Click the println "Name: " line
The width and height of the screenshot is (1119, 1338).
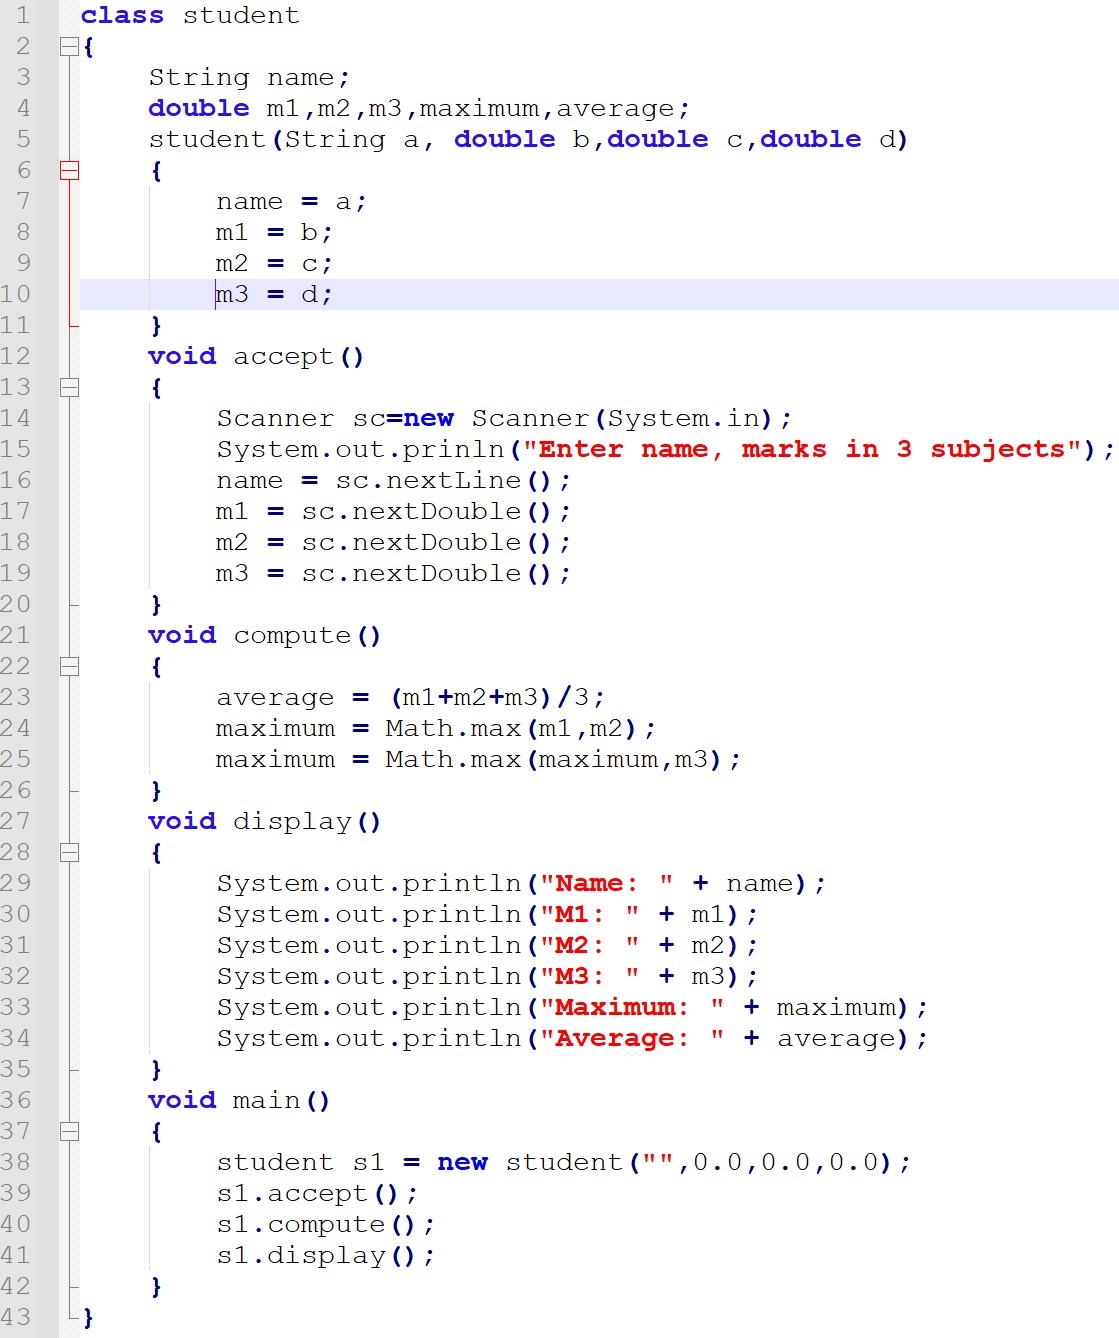(x=521, y=883)
